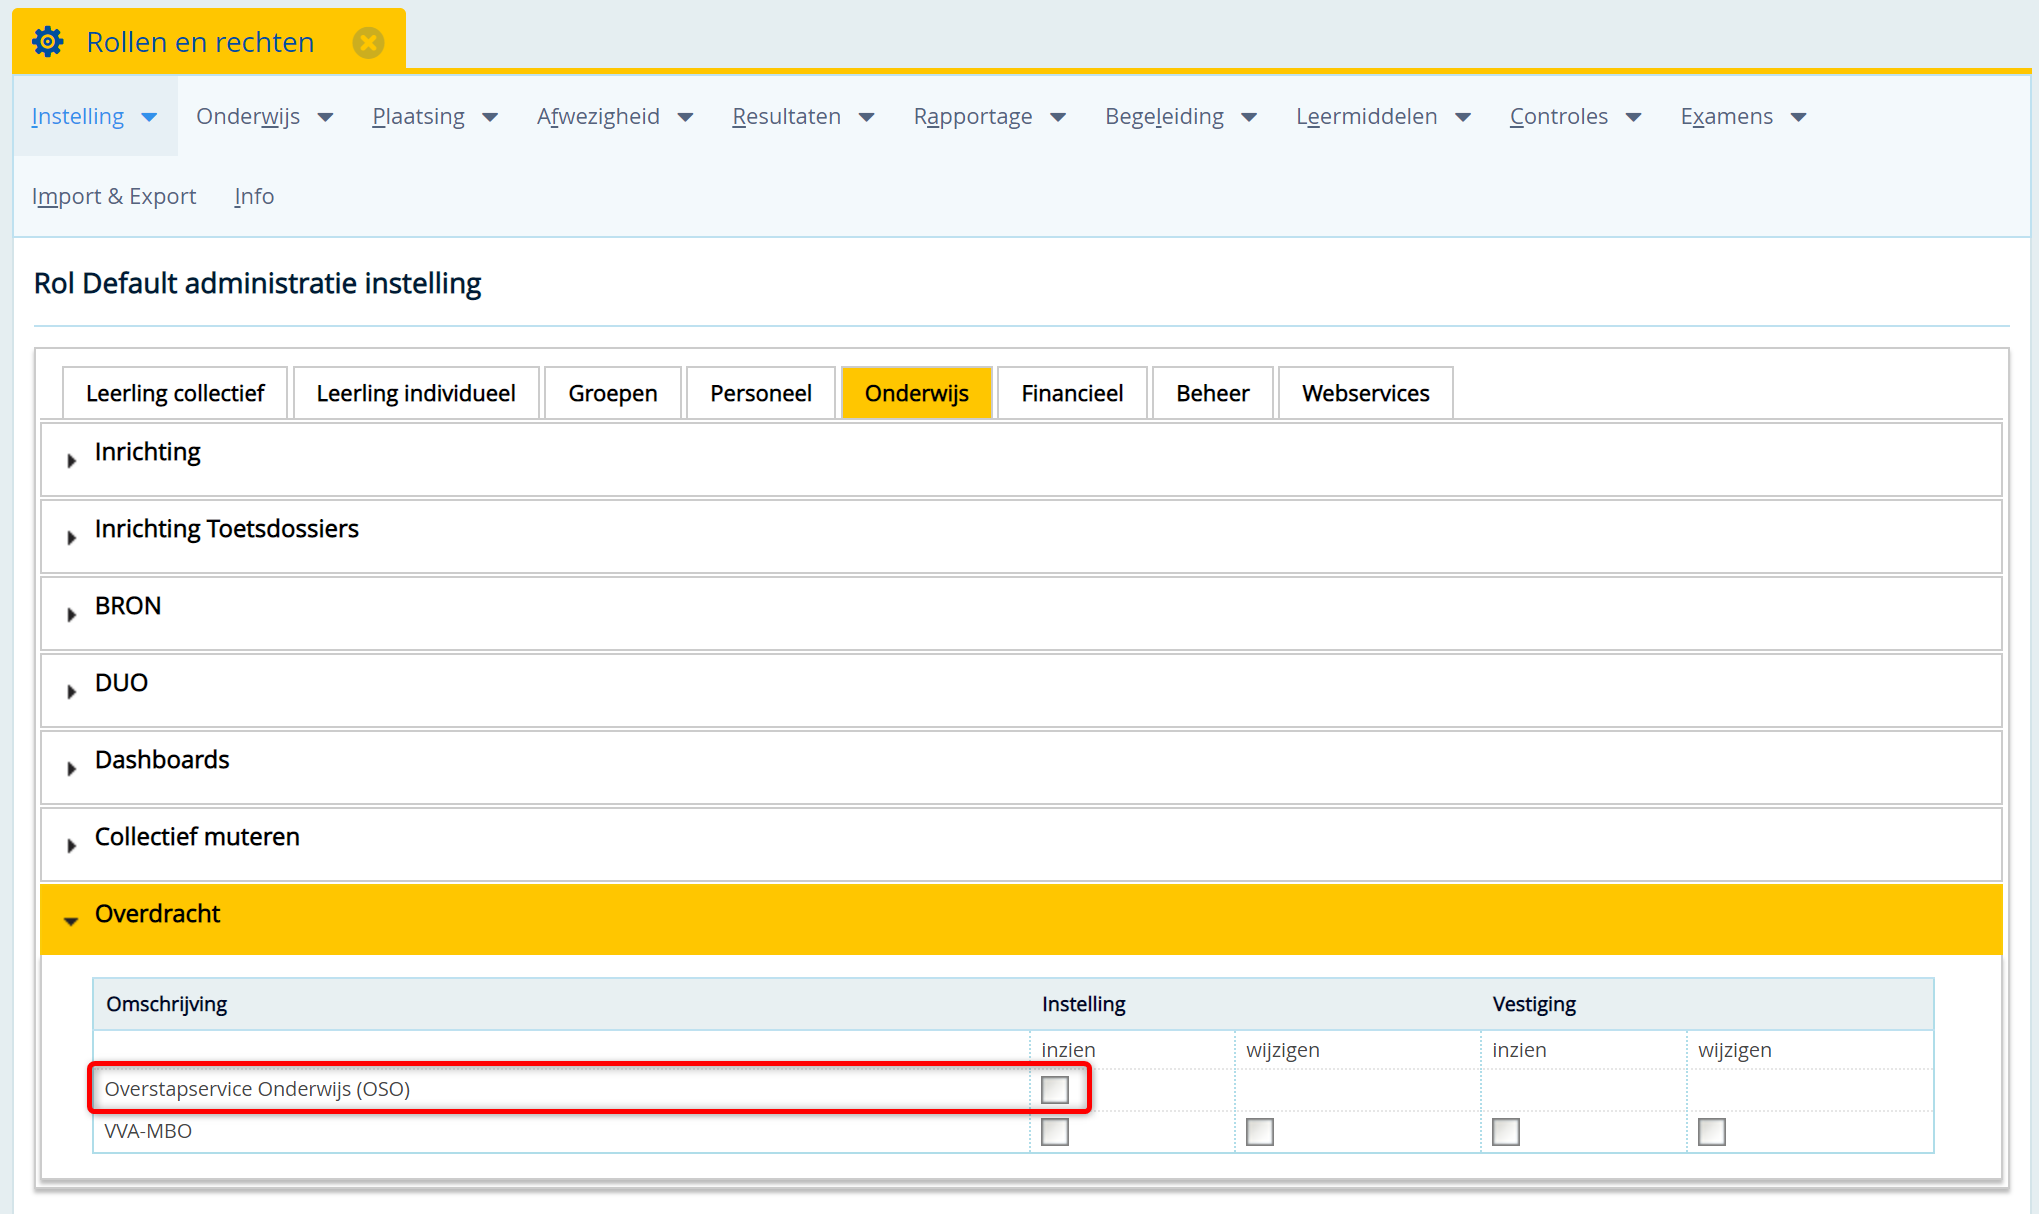Enable Instelling wijzigen for VVA-MBO
Viewport: 2039px width, 1214px height.
click(x=1260, y=1132)
